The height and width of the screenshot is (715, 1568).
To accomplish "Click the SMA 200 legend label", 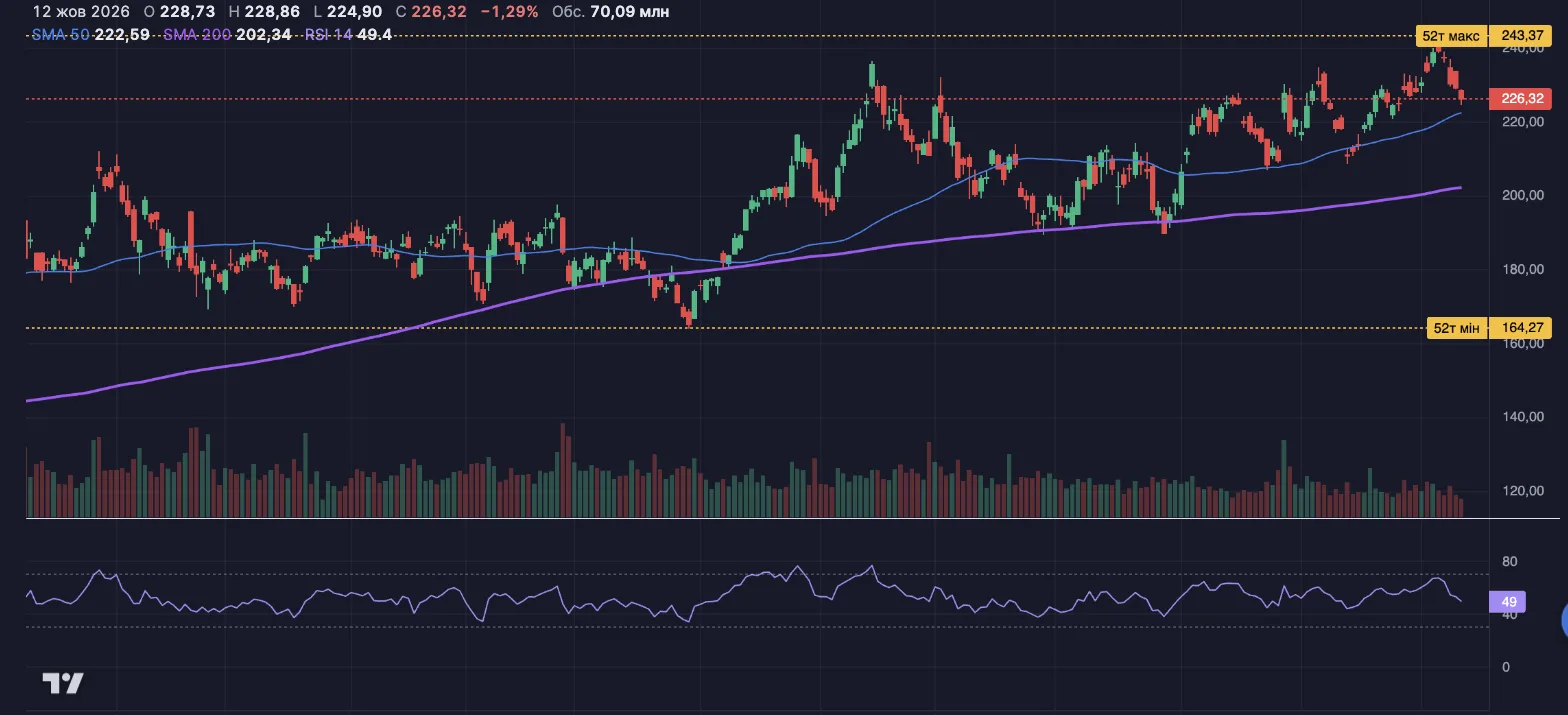I will (x=197, y=34).
